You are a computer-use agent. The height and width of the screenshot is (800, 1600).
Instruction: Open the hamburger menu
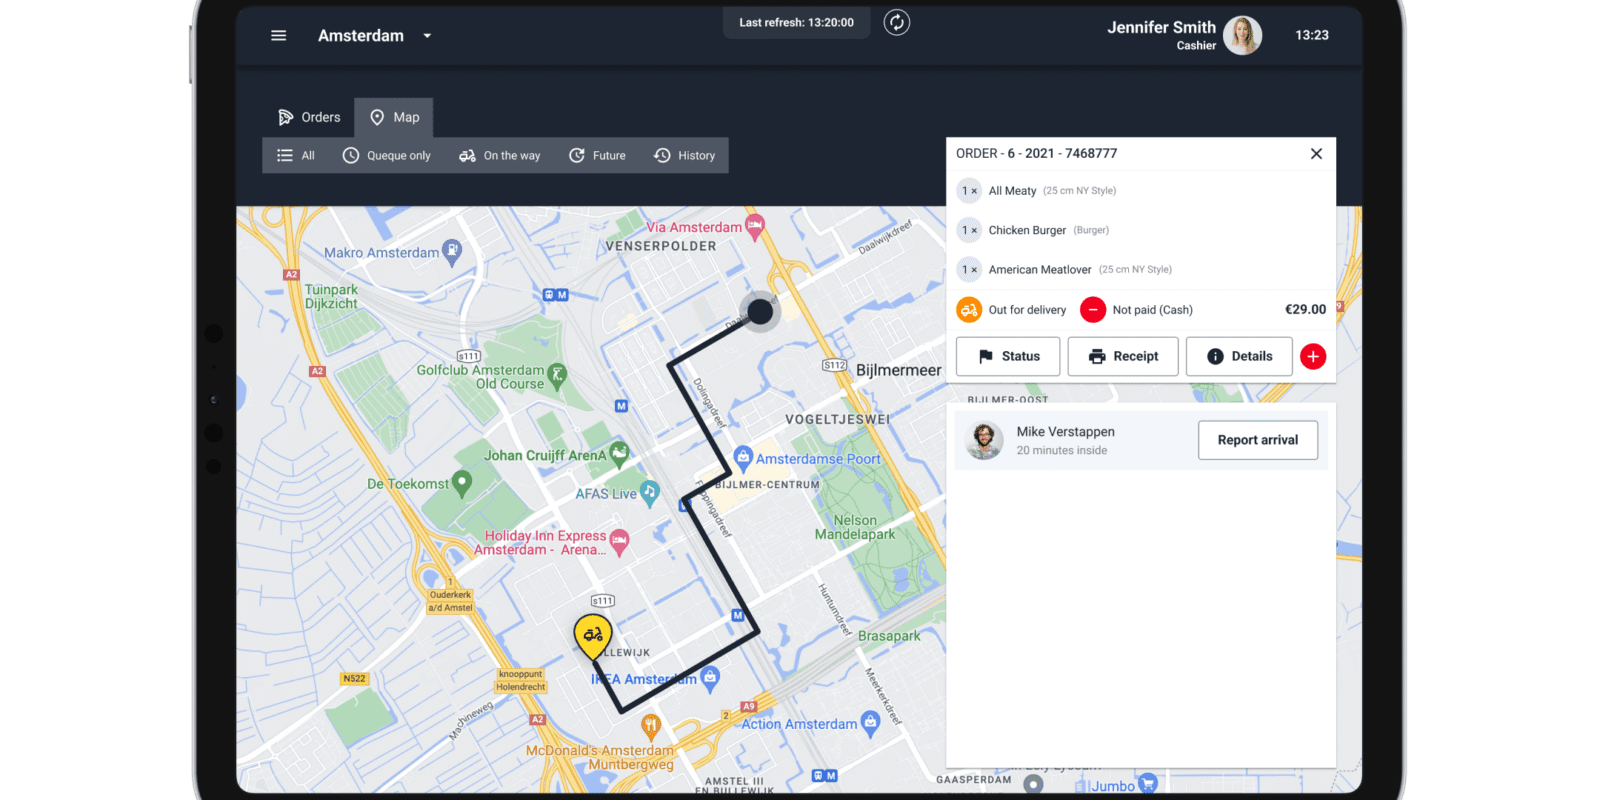click(278, 36)
